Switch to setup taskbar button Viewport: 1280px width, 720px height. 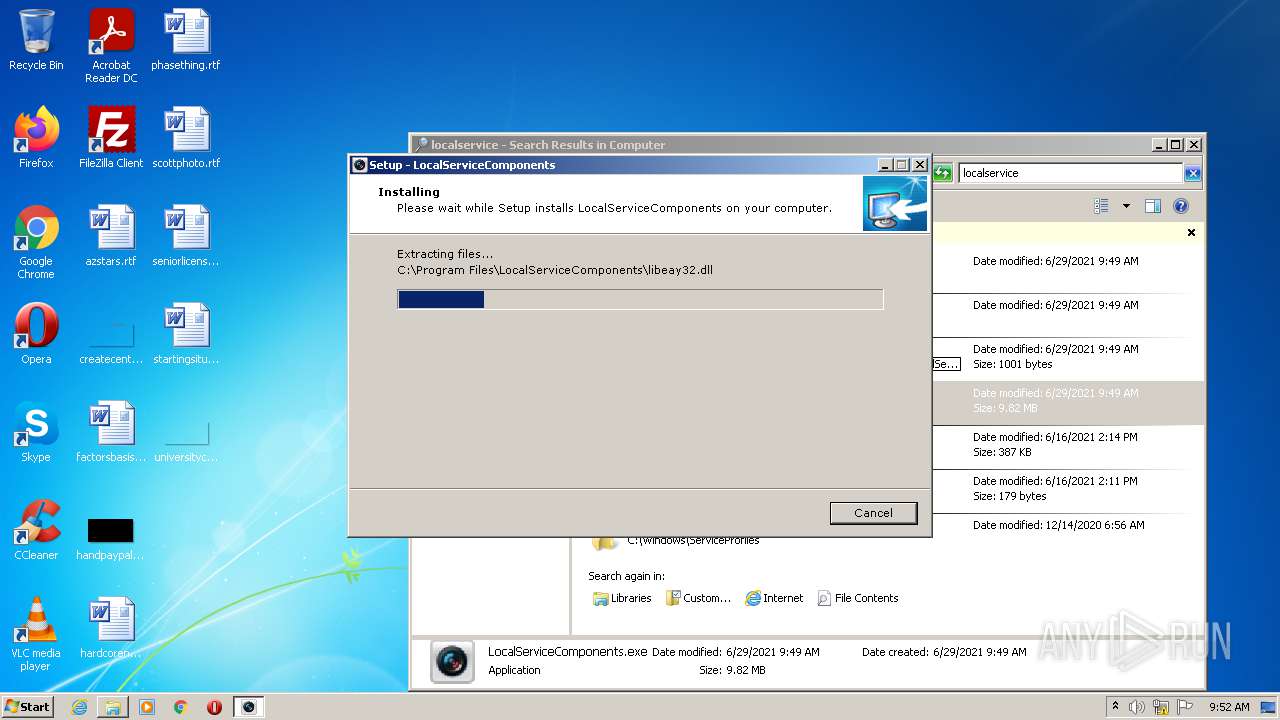(249, 707)
